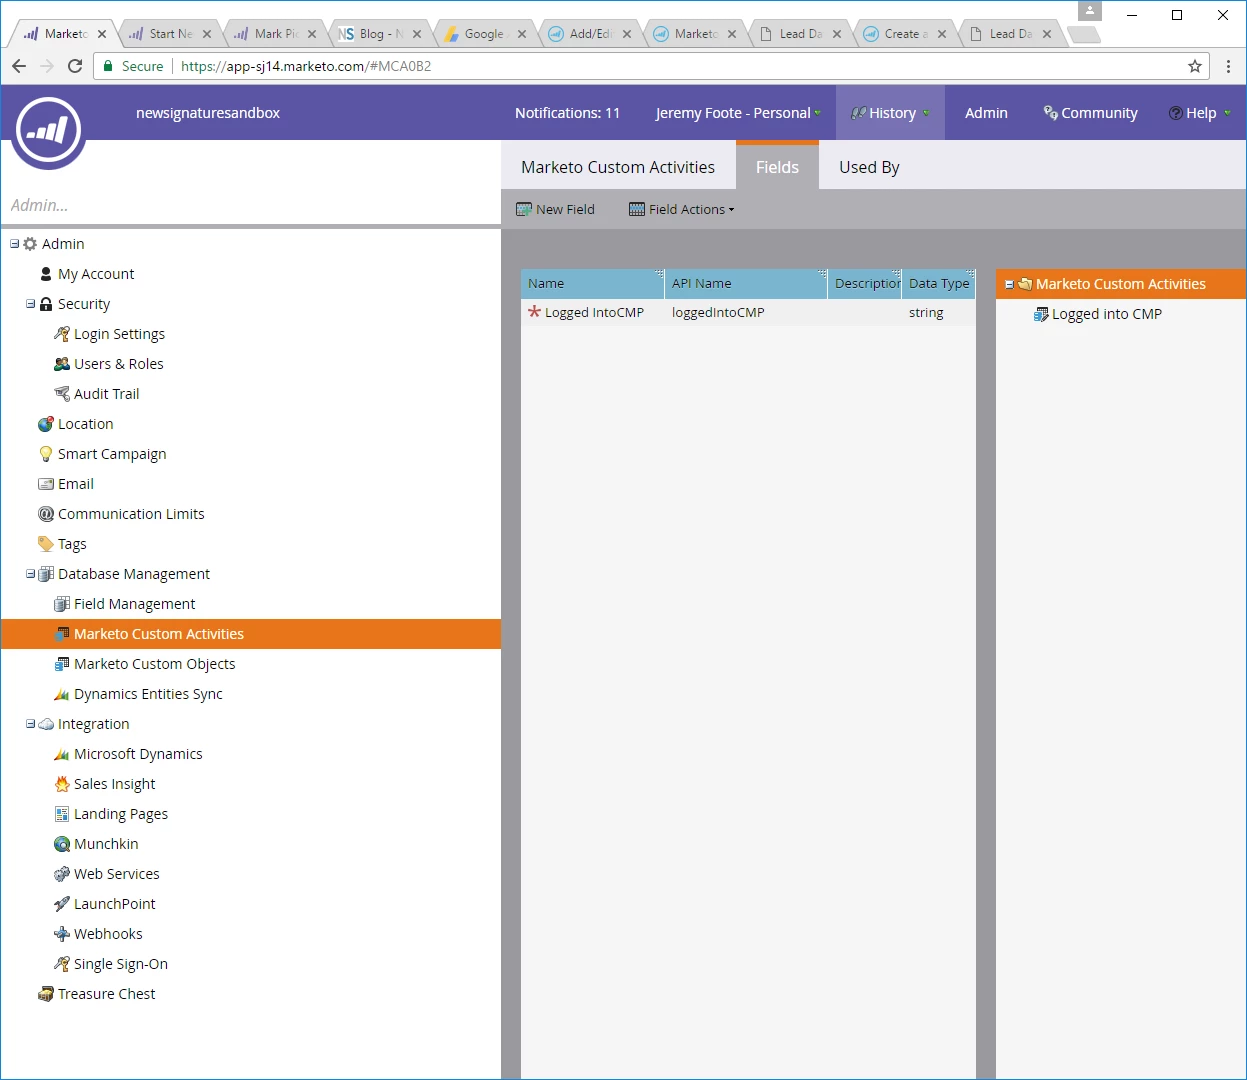Collapse Marketo Custom Activities folder in right panel
Screen dimensions: 1247x1080
click(x=1009, y=285)
